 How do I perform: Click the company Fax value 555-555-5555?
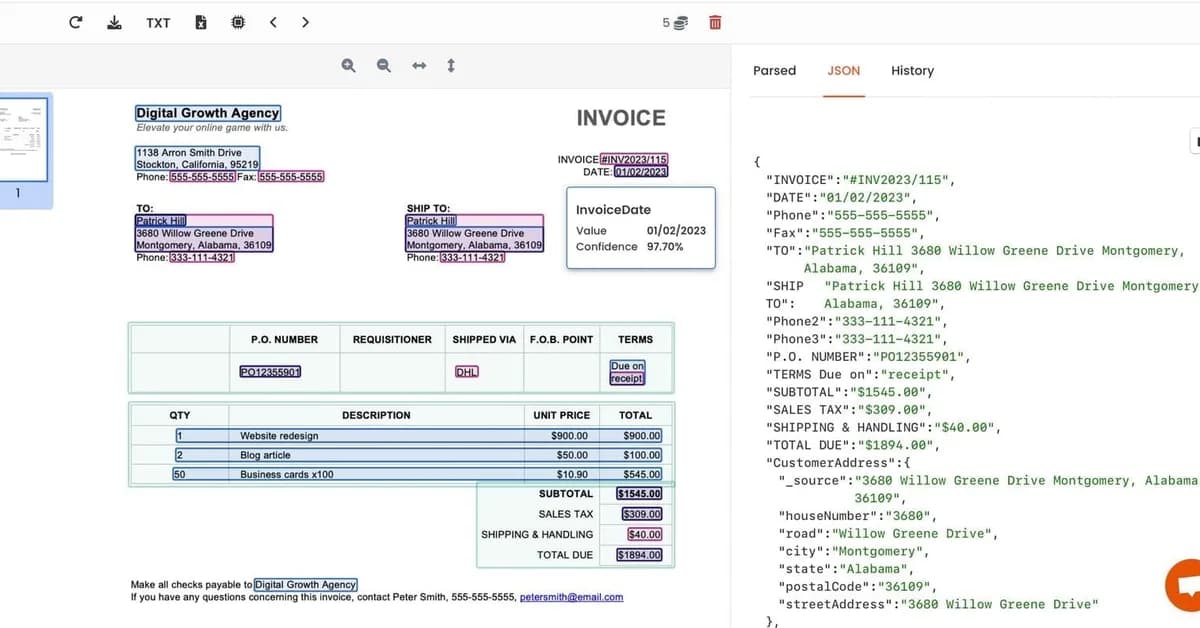tap(291, 177)
